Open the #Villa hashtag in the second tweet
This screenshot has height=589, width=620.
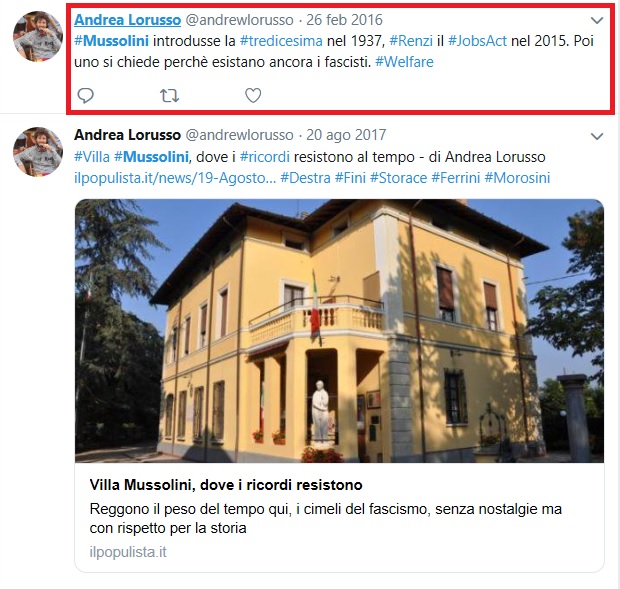tap(92, 157)
